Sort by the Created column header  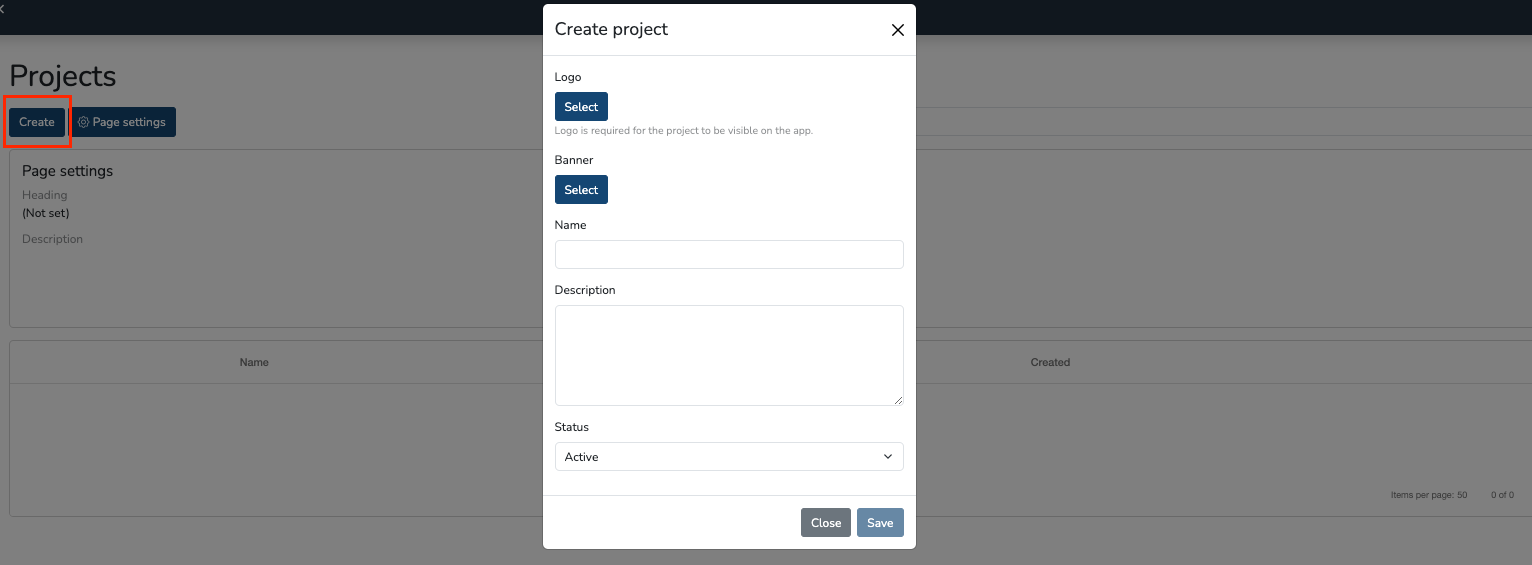[x=1050, y=362]
